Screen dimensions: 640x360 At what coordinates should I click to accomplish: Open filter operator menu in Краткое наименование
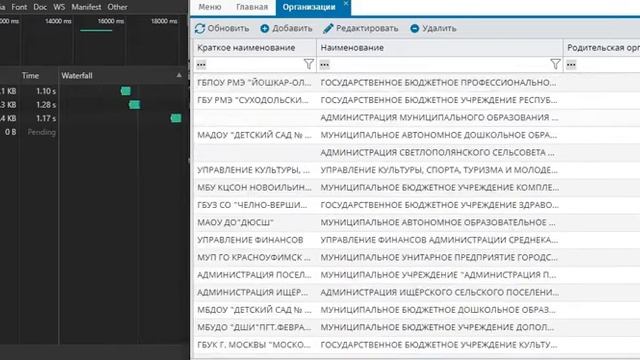tap(201, 64)
